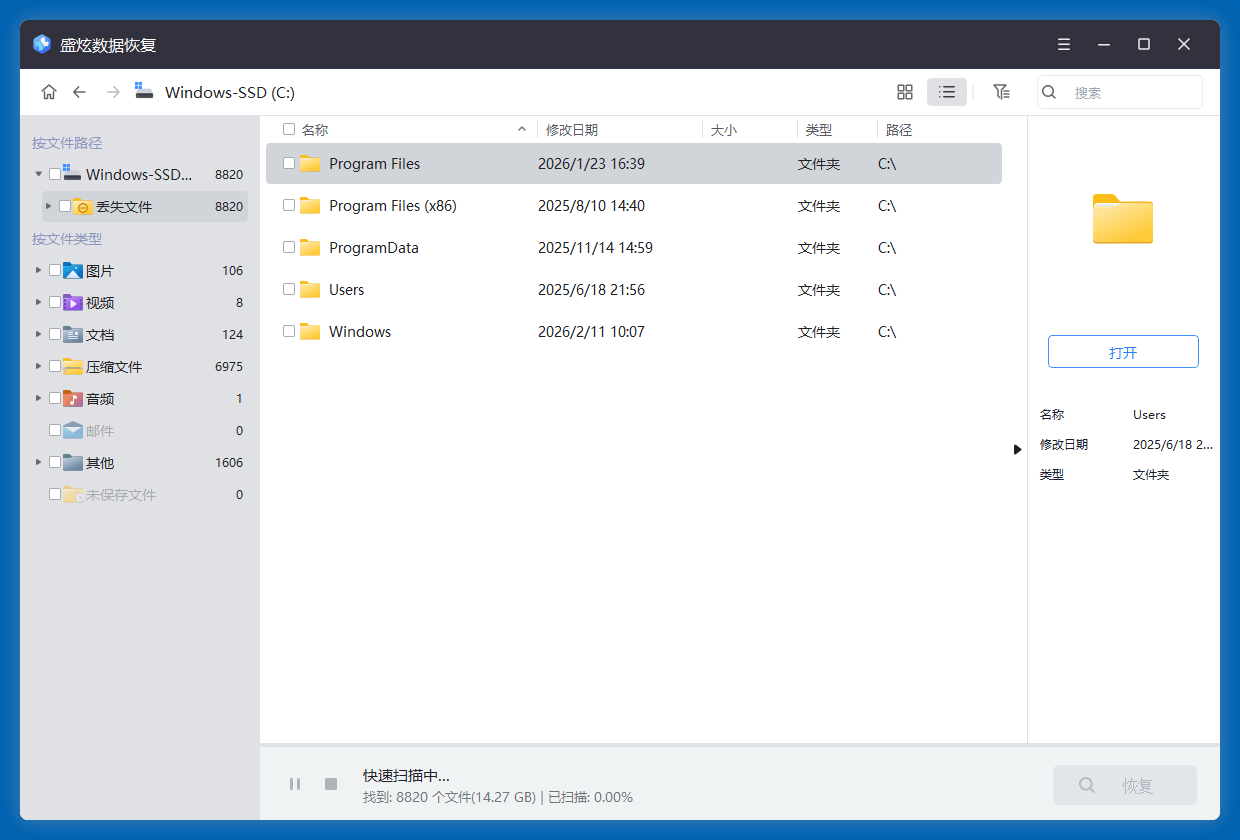Select the 压缩文件 category

(x=111, y=366)
